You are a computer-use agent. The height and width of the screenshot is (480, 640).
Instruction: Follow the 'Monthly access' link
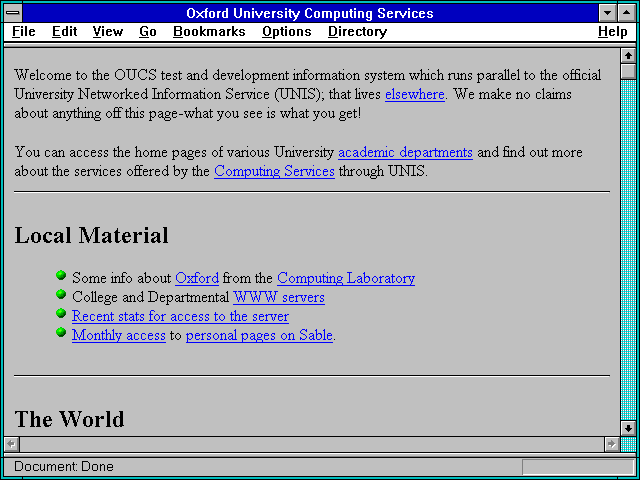click(119, 336)
